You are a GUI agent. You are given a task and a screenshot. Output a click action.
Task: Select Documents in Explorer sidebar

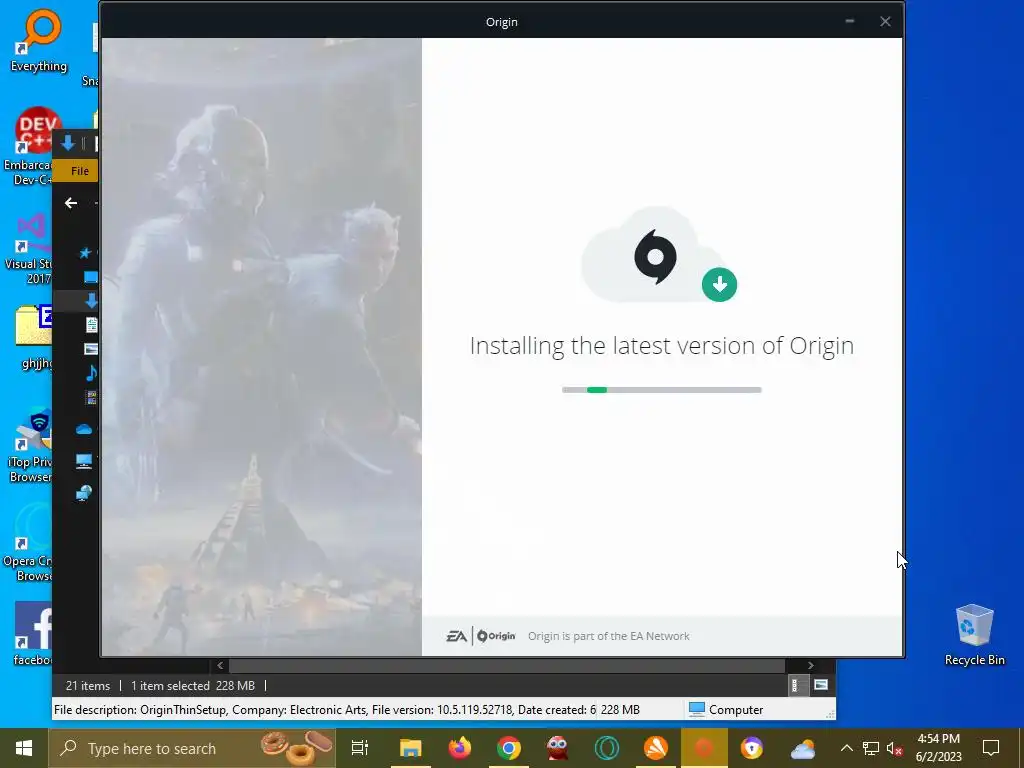pyautogui.click(x=91, y=325)
